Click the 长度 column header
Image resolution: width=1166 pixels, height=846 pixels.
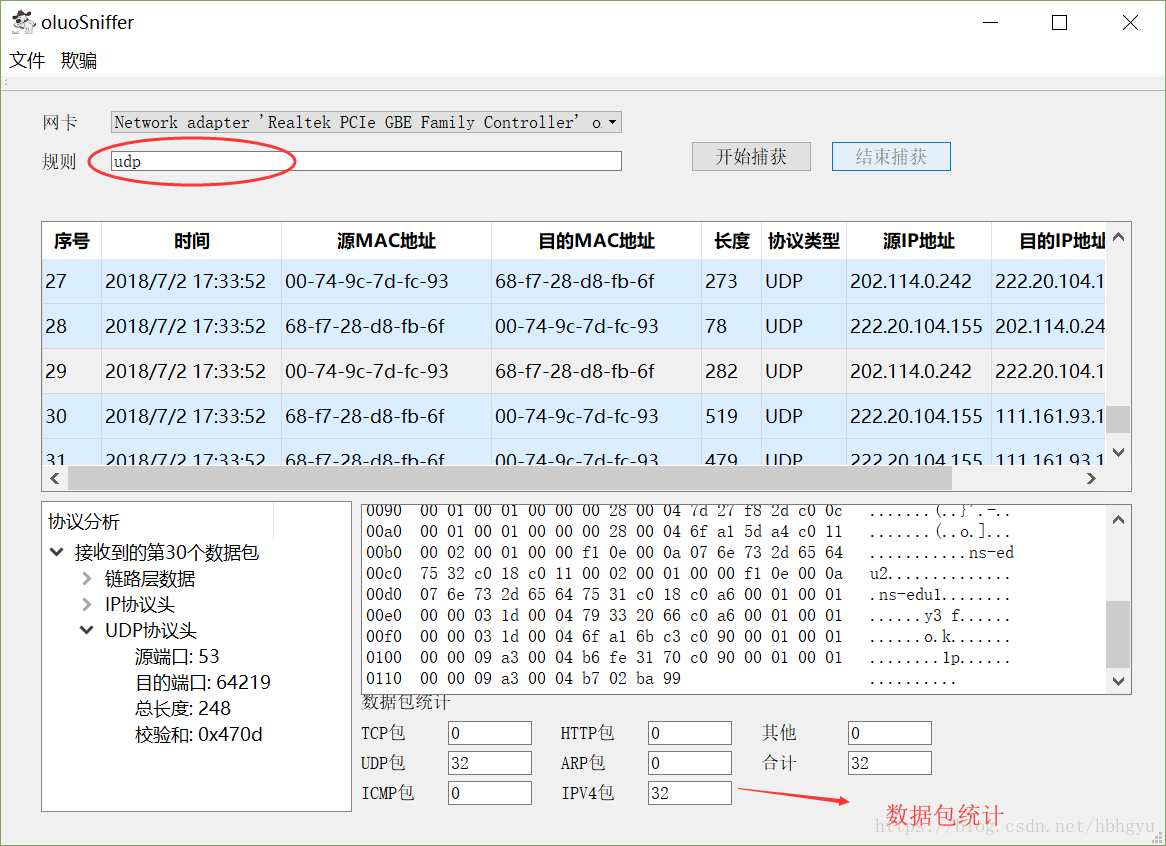click(732, 241)
